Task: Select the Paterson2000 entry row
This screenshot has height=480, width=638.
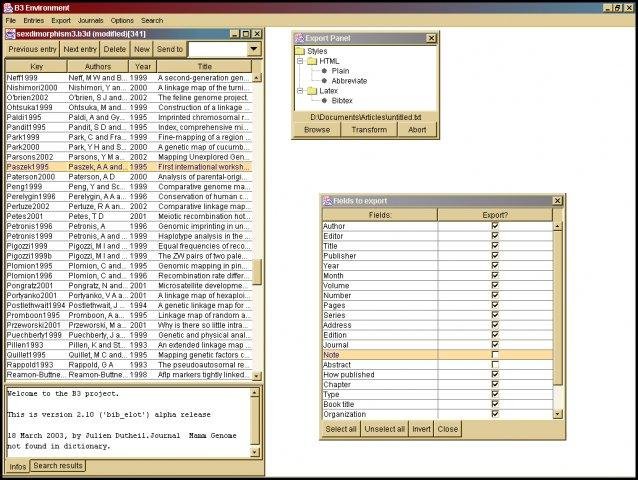Action: (129, 177)
